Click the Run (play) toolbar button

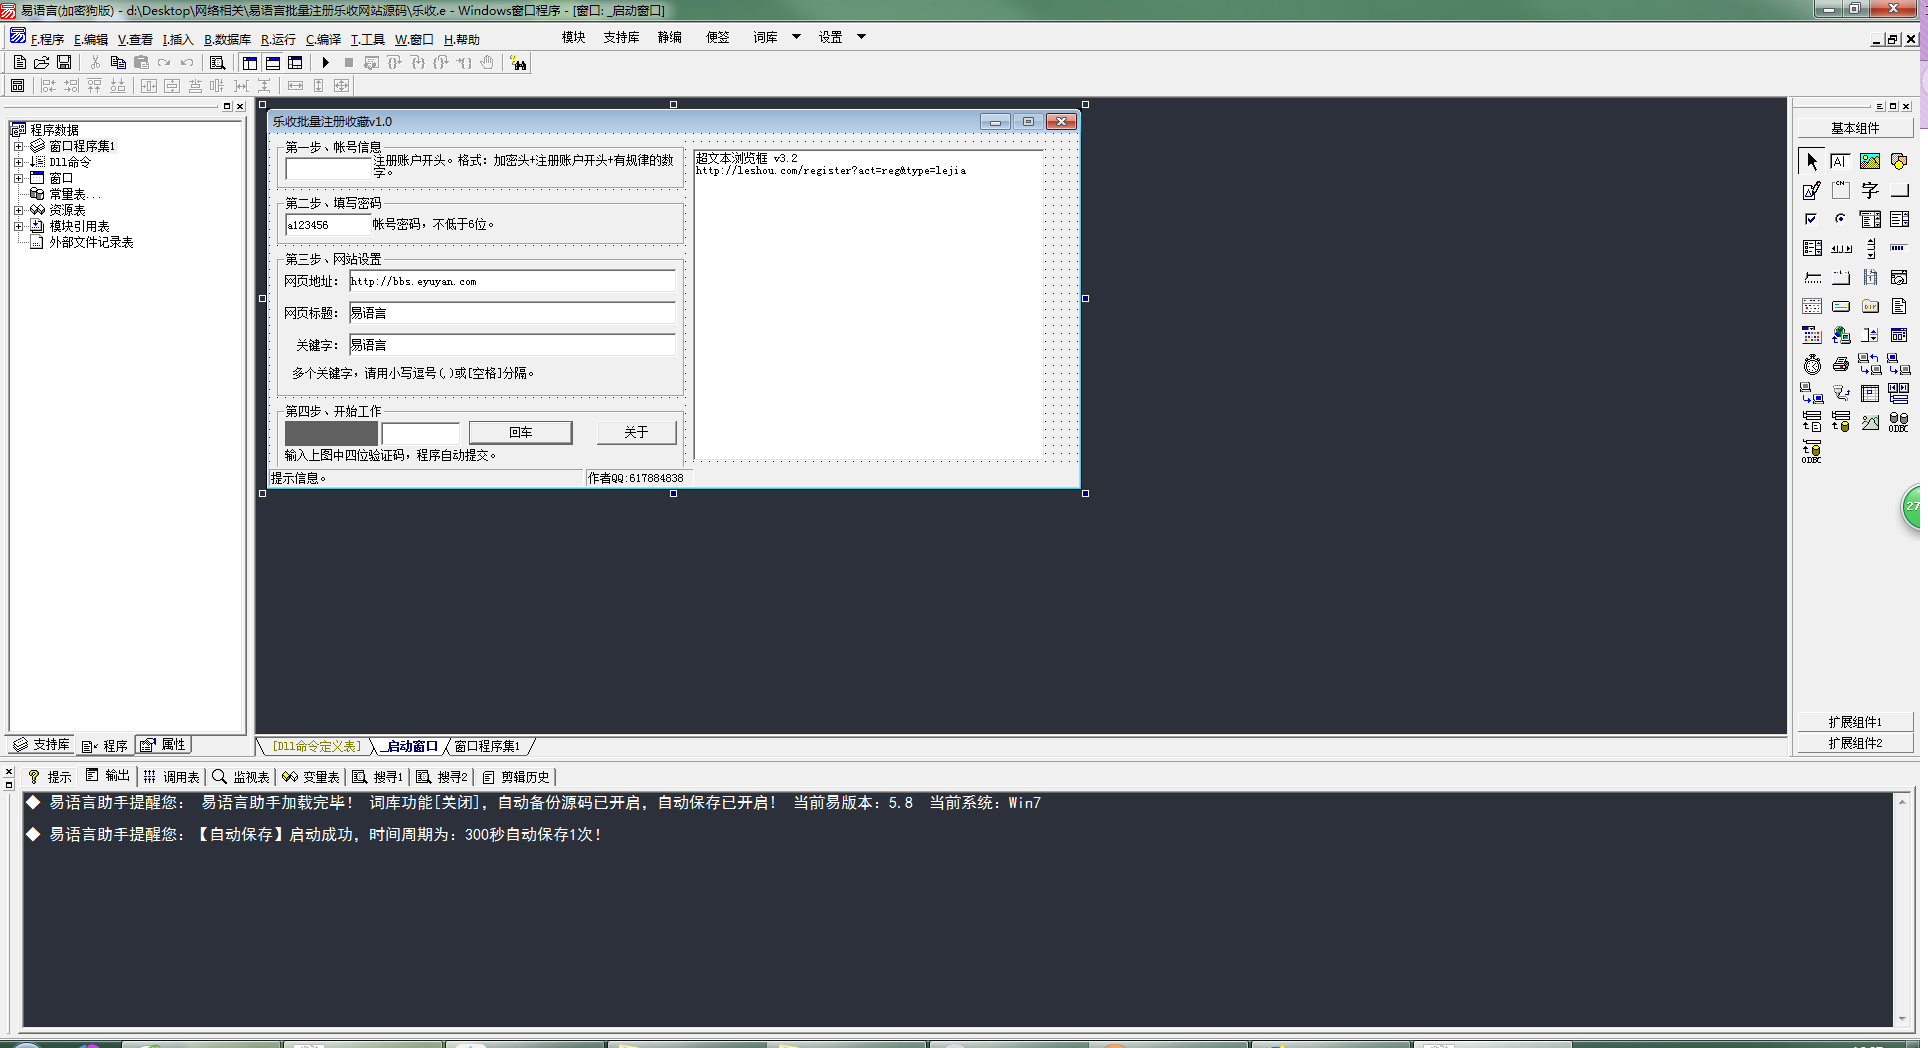[325, 63]
